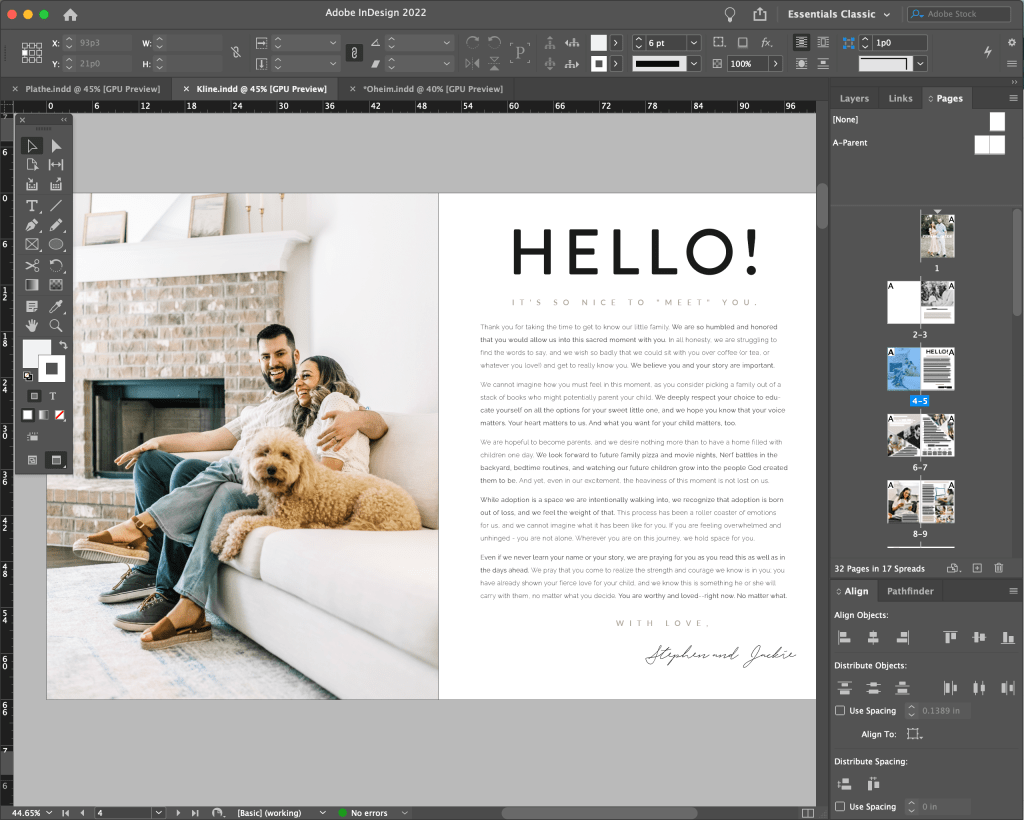Align objects to left edges

pos(844,637)
